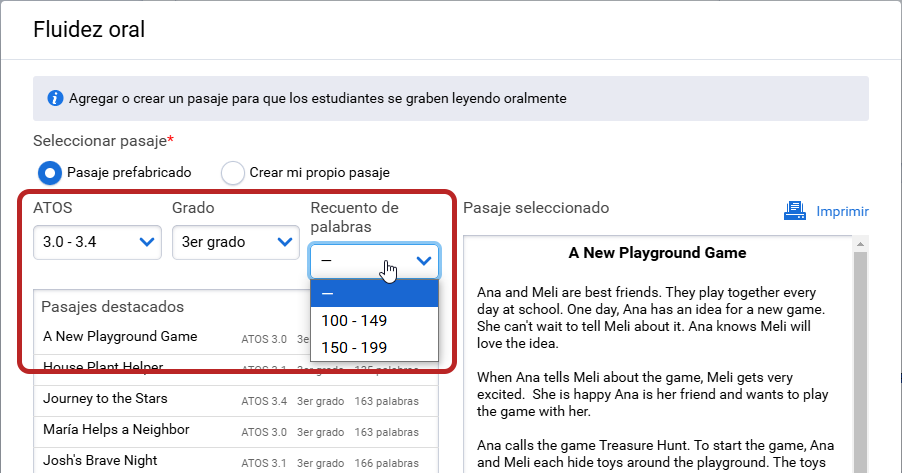Click the 163 palabras value for Journey to the Stars

coord(387,401)
